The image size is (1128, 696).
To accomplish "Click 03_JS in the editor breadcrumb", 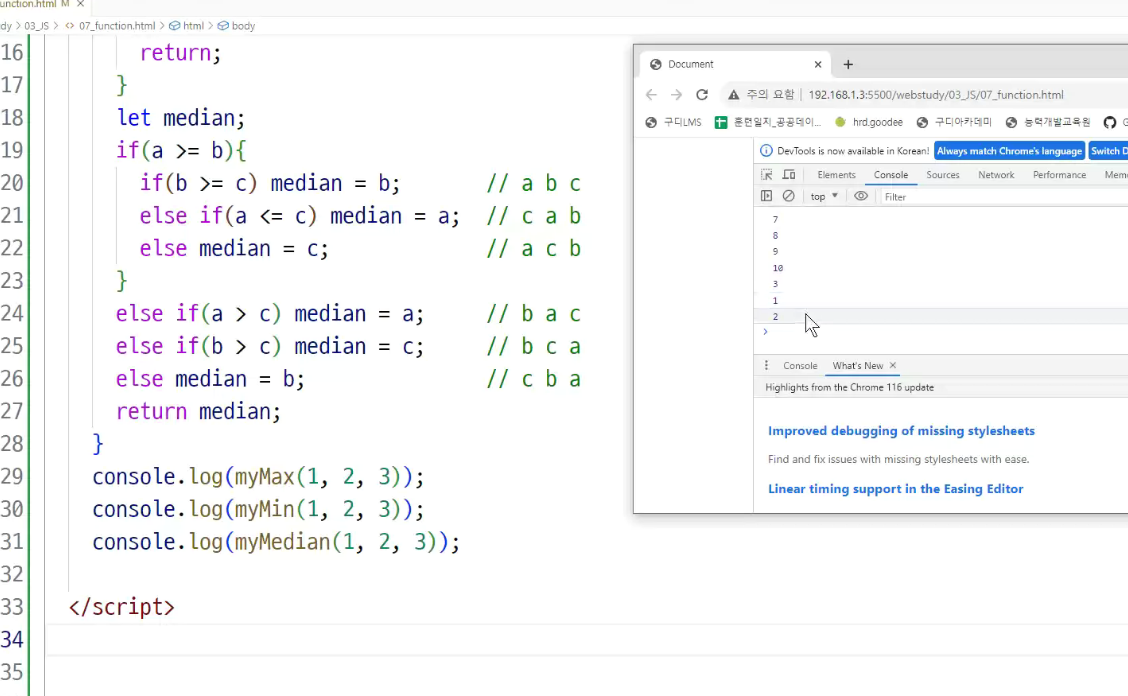I will tap(37, 26).
